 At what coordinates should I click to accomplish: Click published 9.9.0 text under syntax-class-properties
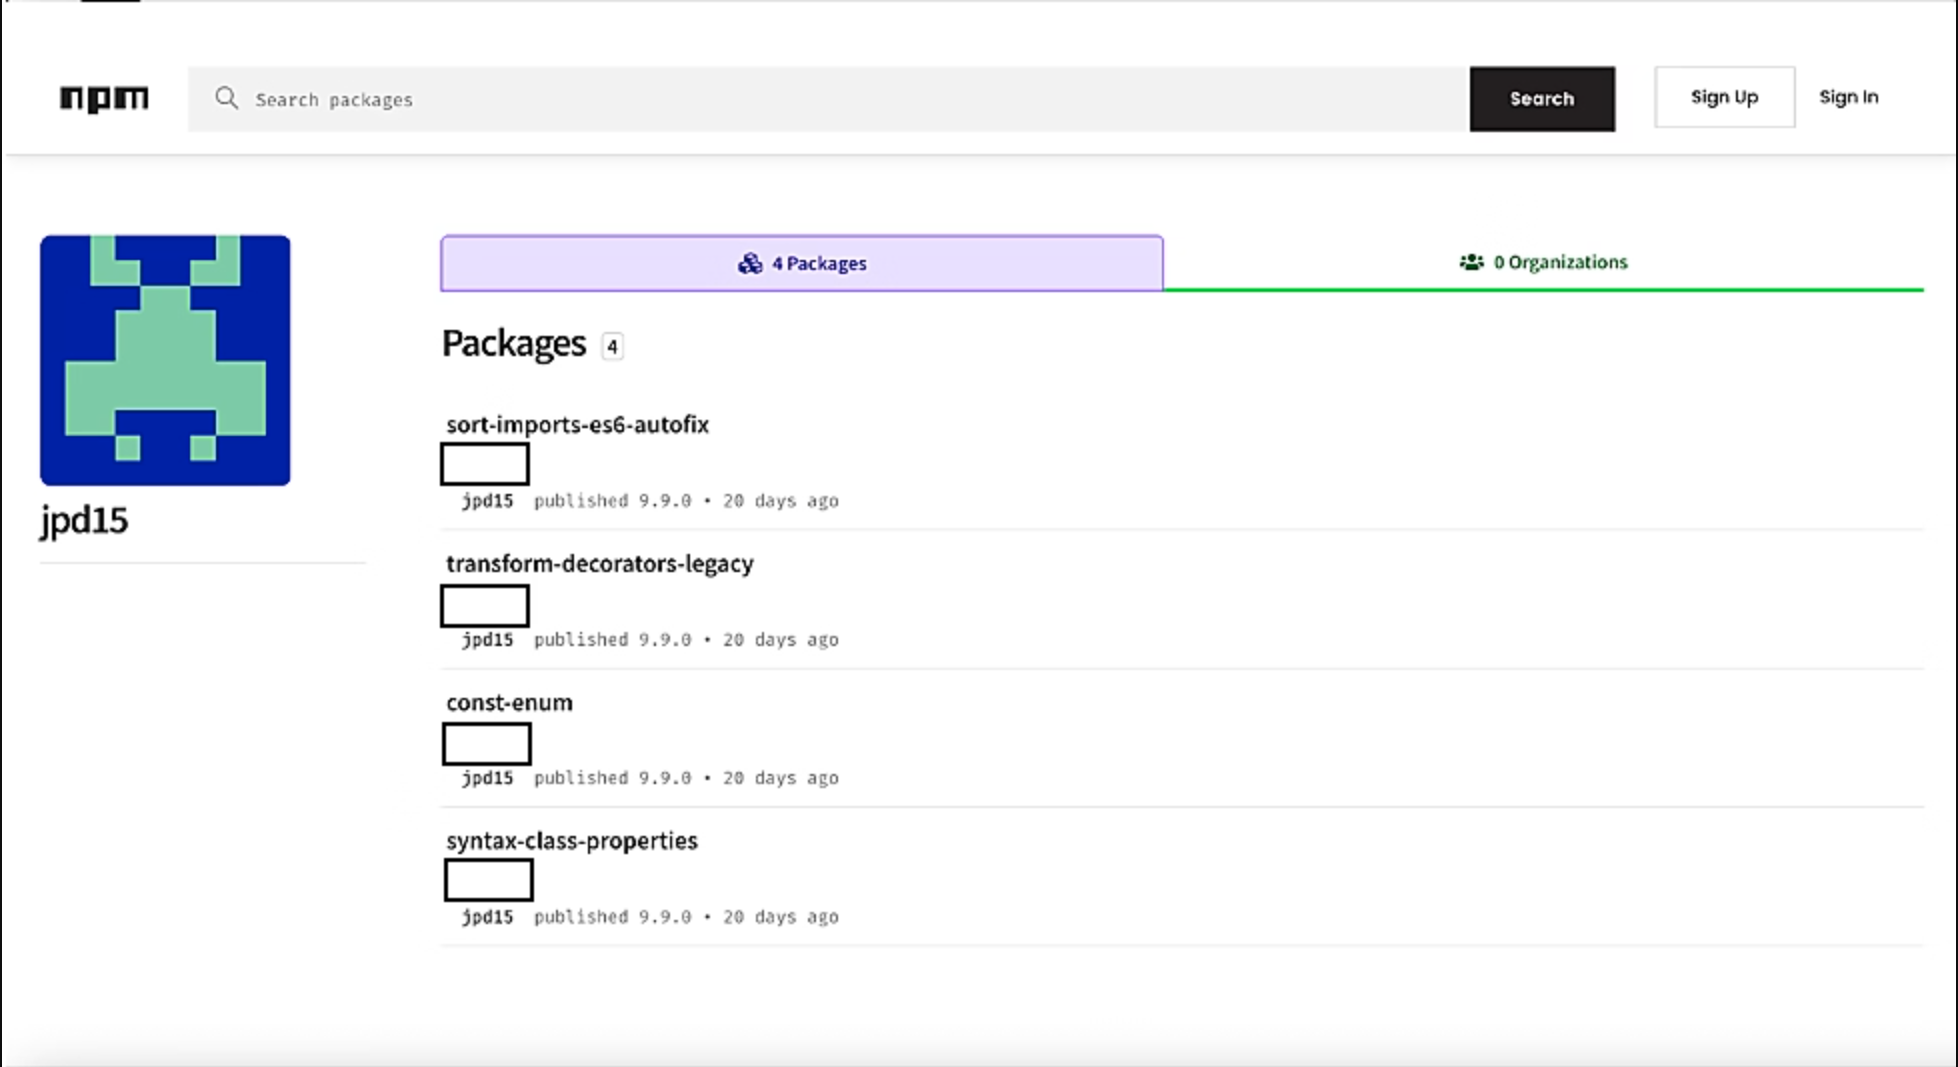coord(612,917)
